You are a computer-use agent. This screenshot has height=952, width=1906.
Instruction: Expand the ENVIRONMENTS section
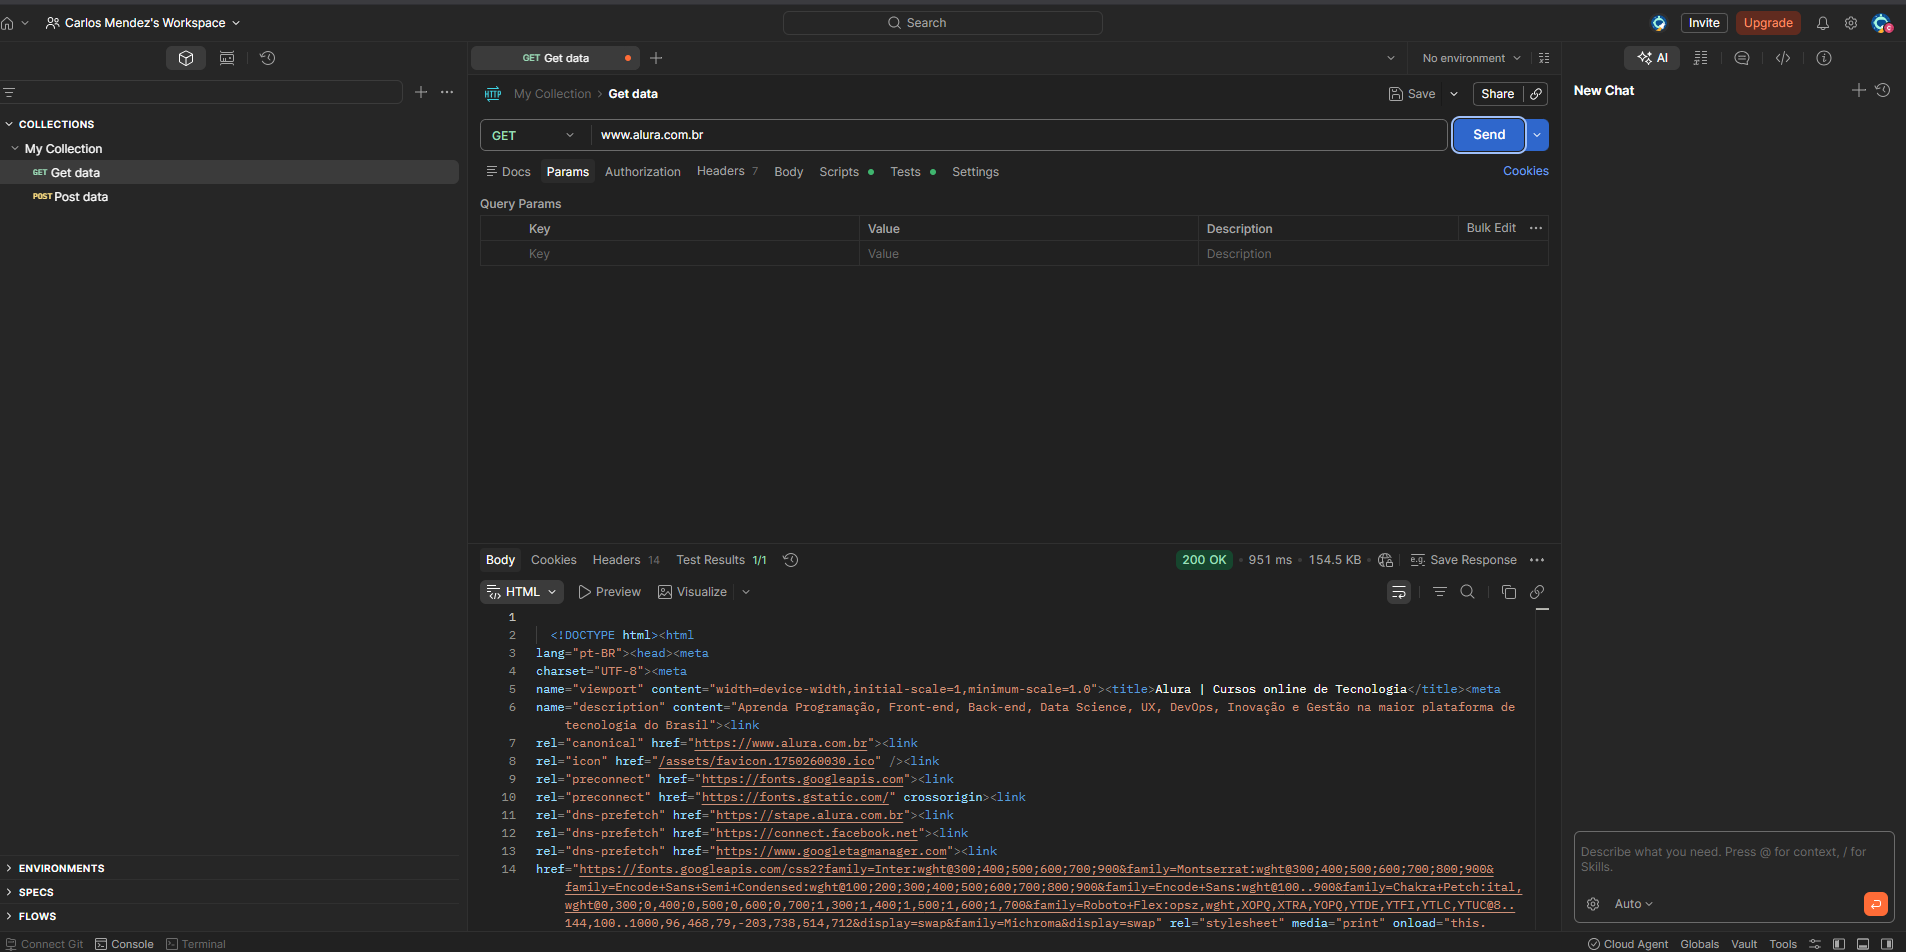click(61, 868)
